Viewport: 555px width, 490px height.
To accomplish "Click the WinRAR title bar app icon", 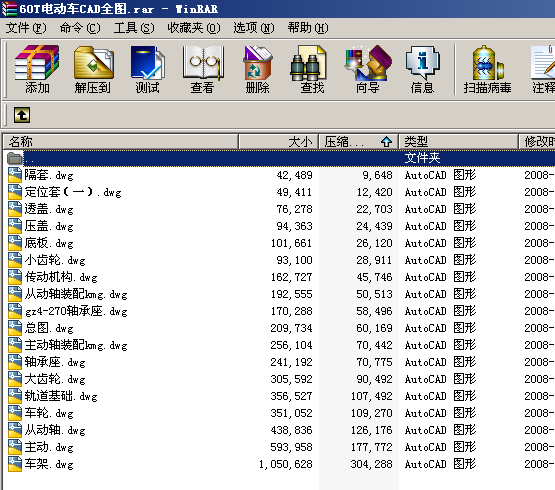I will (x=9, y=8).
